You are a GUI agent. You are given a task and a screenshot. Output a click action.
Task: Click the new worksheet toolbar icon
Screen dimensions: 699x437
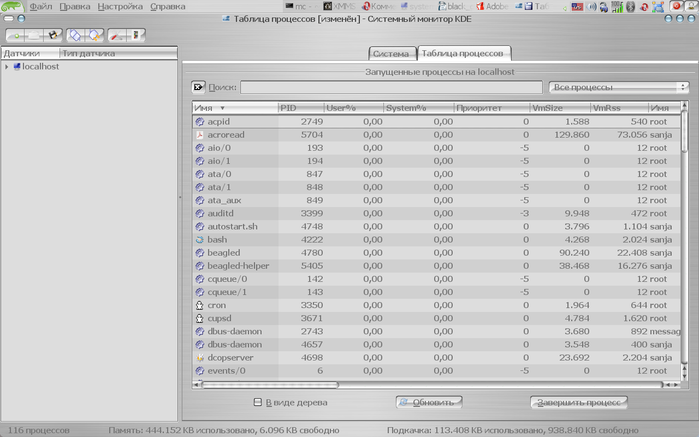(17, 35)
